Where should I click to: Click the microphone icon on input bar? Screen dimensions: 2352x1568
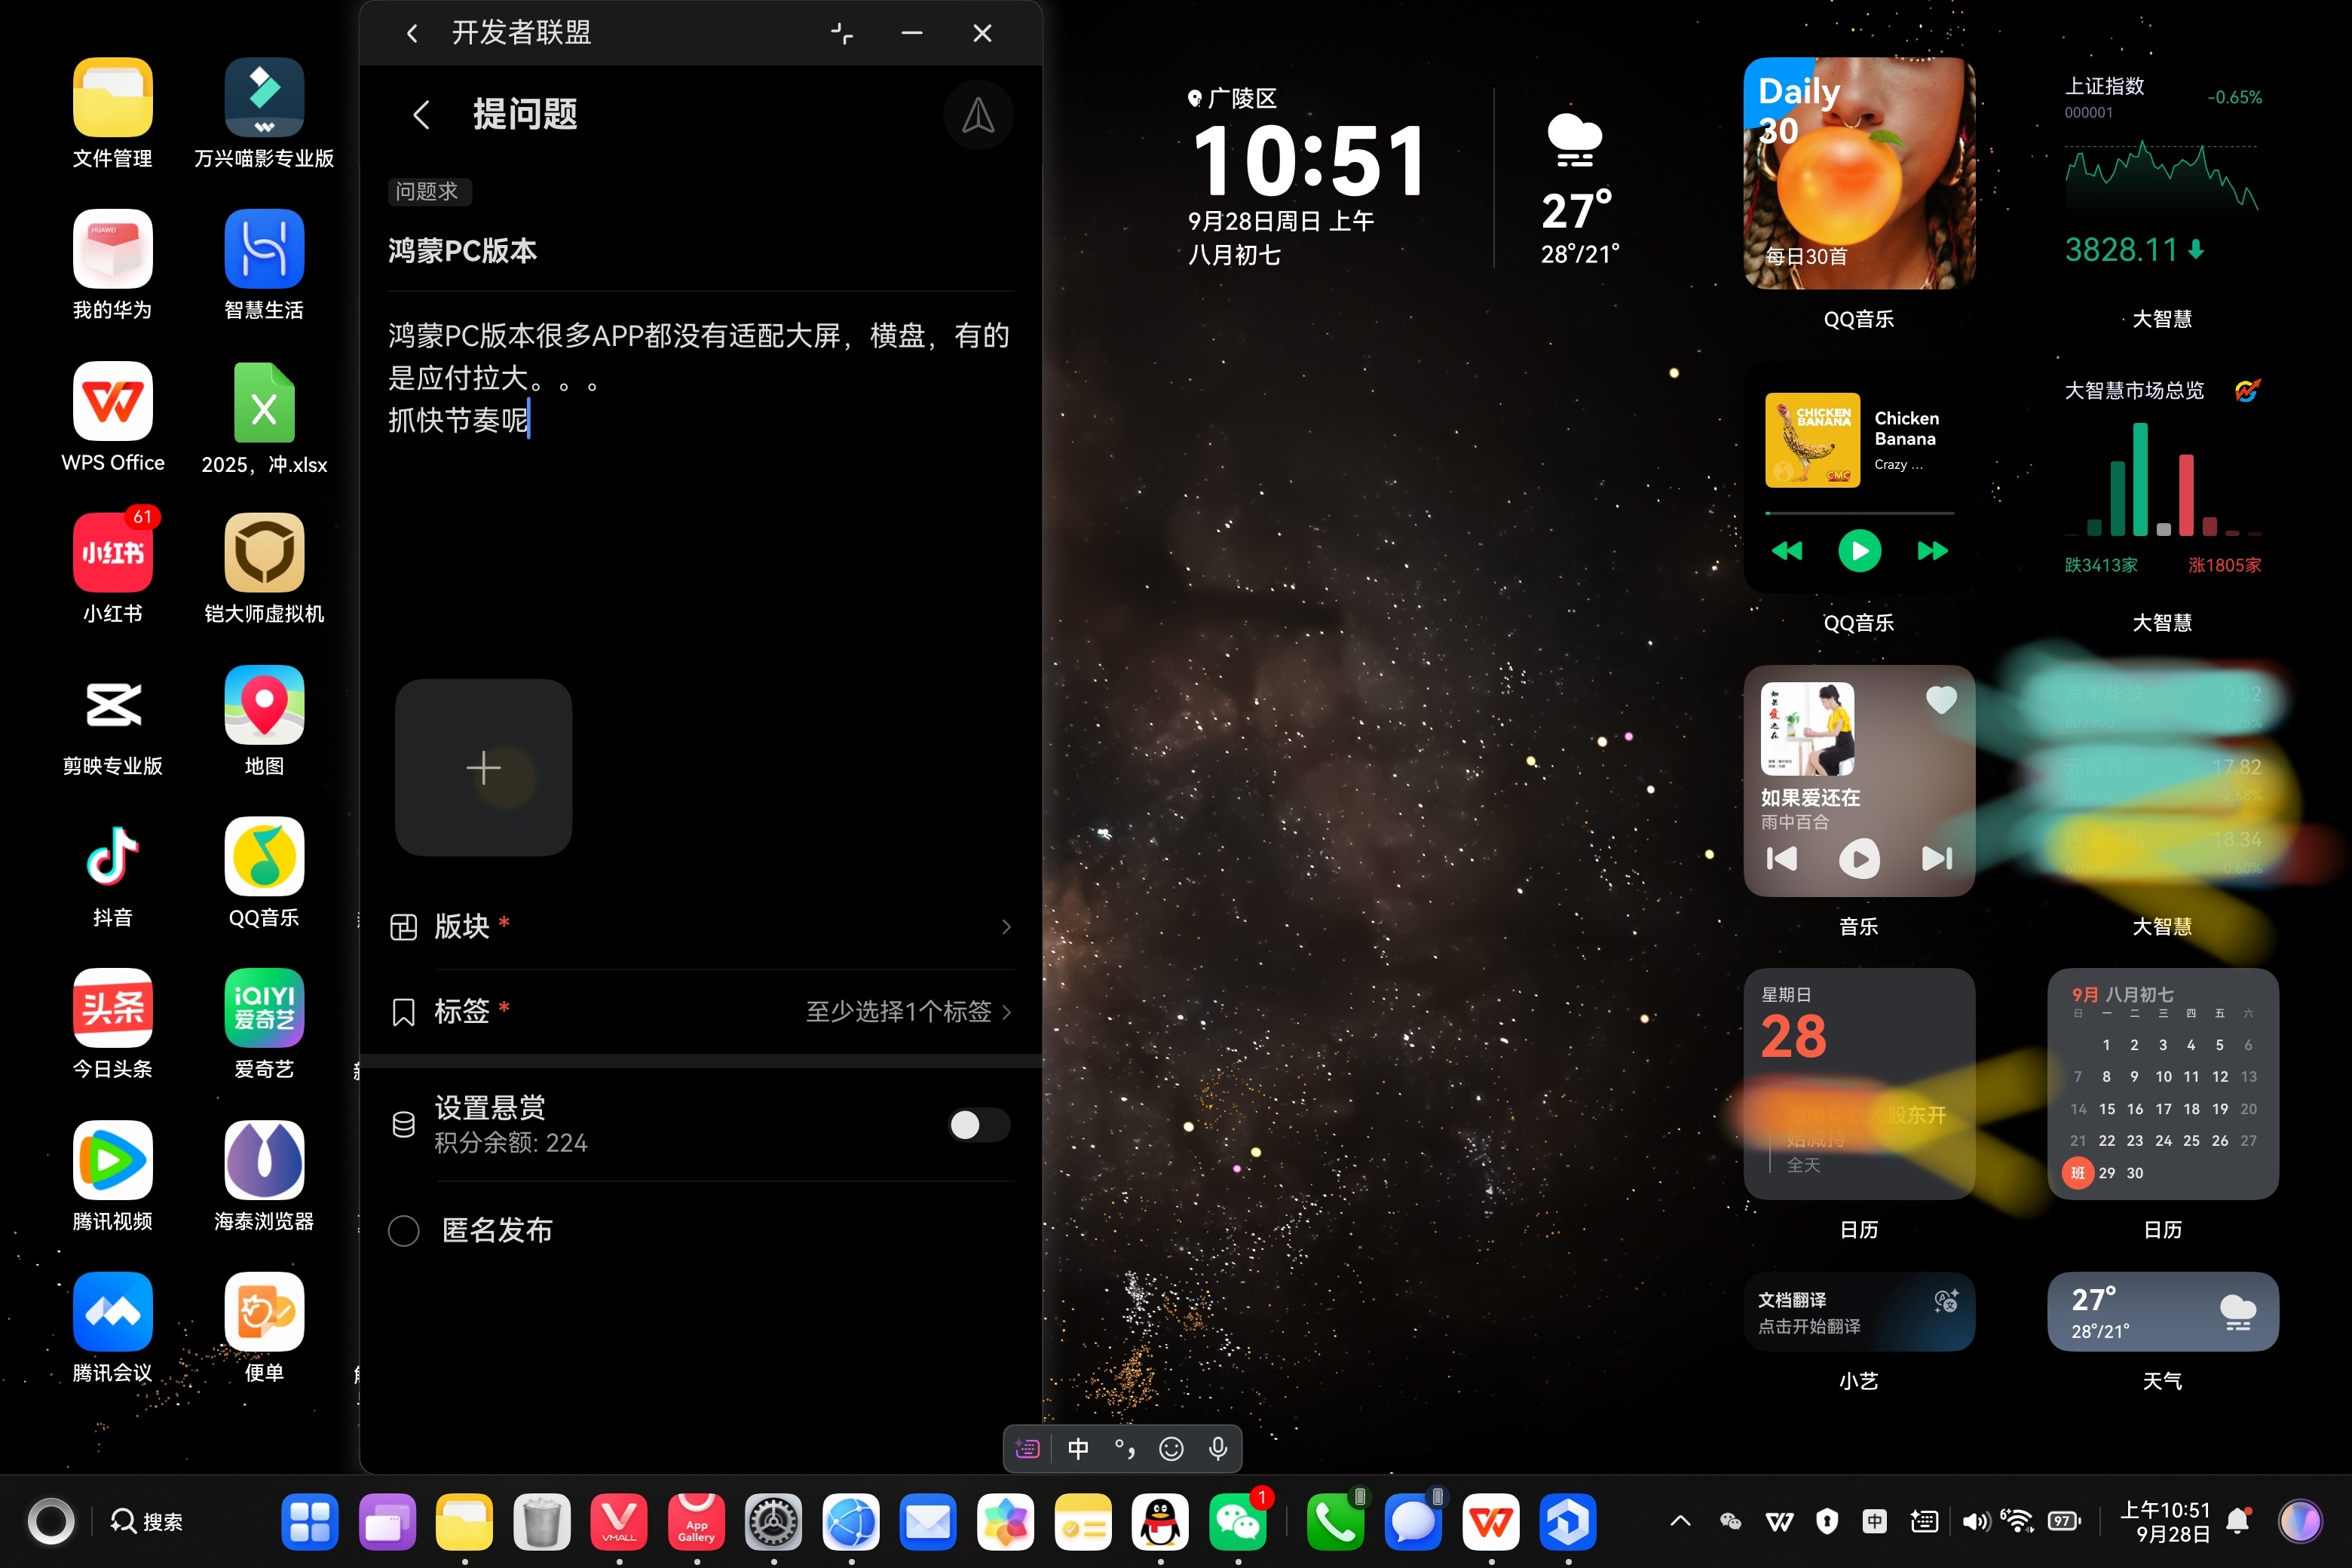tap(1217, 1448)
